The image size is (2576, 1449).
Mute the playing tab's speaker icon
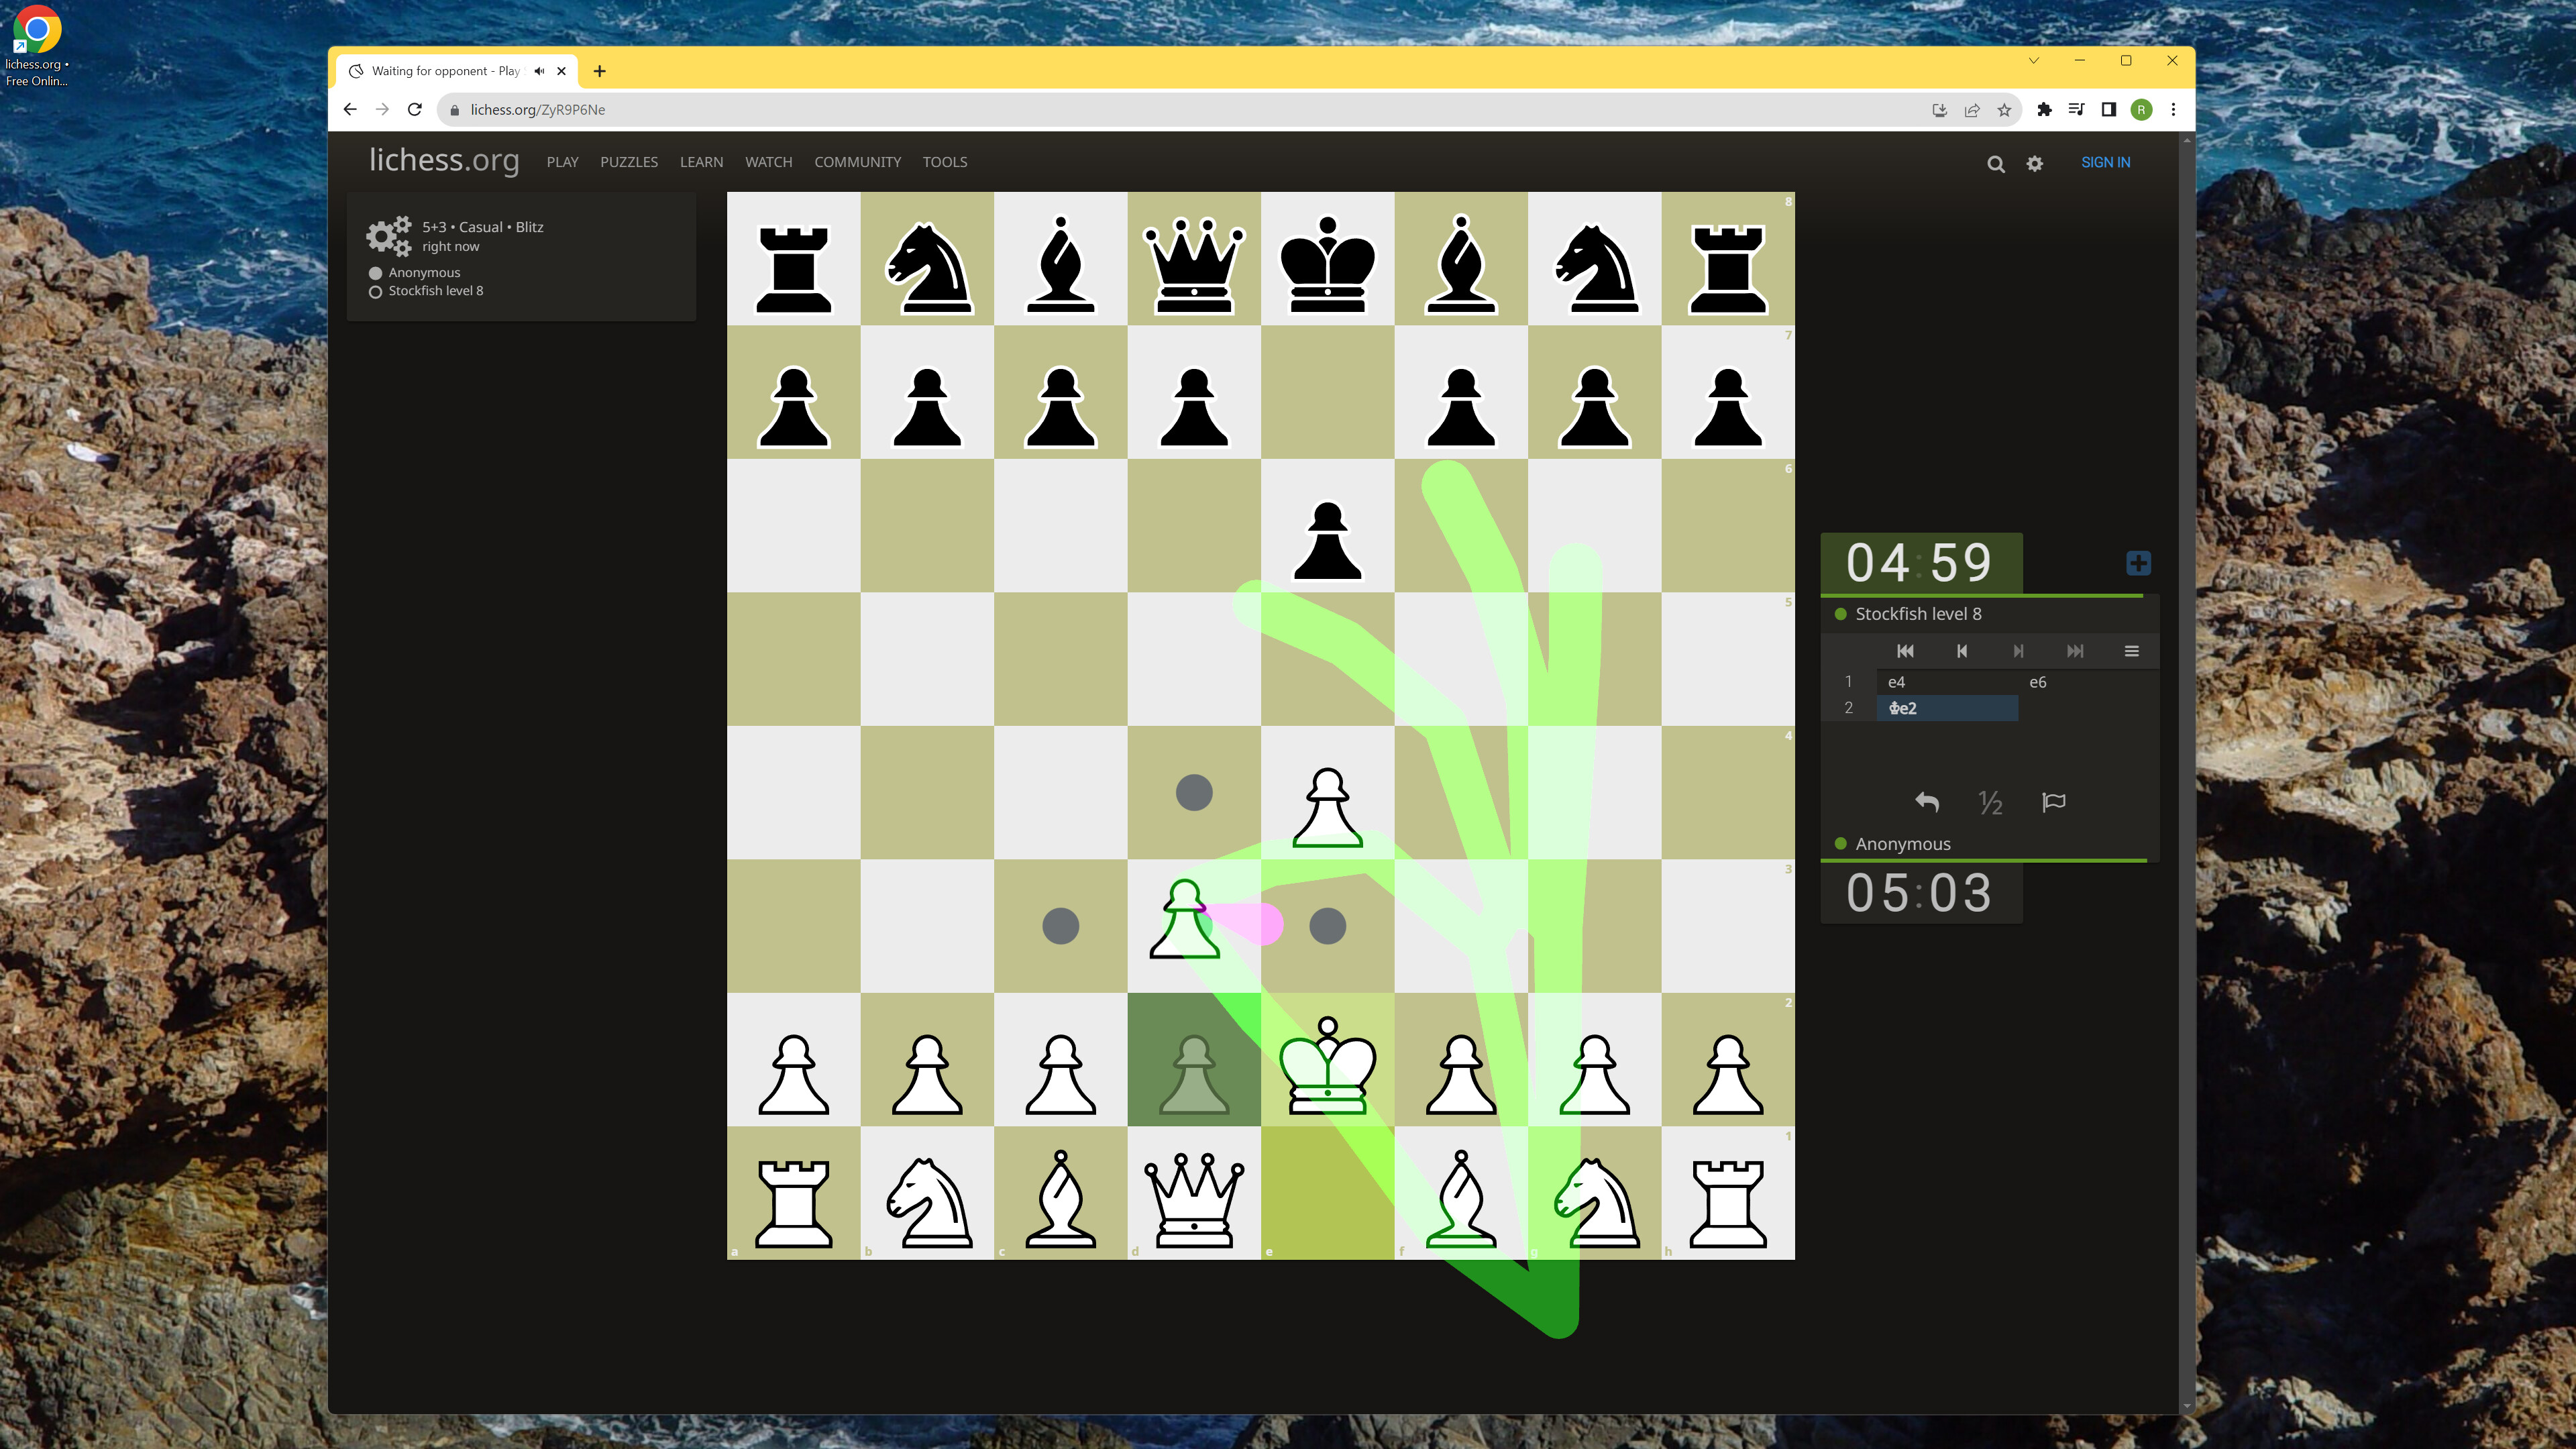539,71
